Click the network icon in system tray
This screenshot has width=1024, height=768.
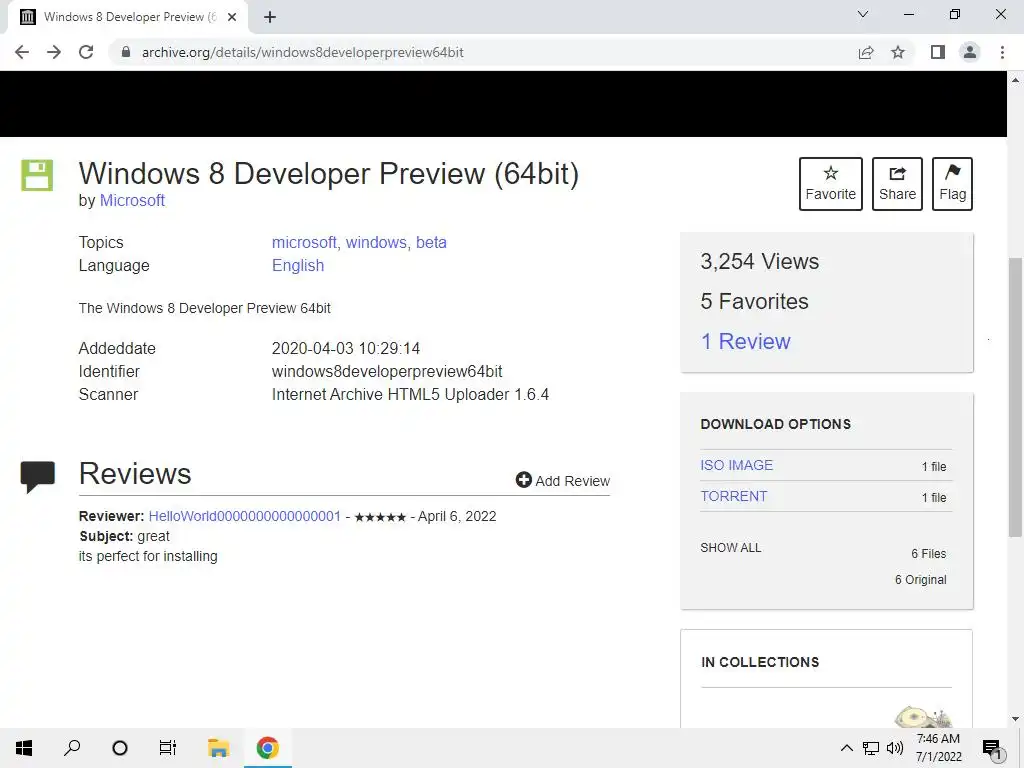[871, 748]
